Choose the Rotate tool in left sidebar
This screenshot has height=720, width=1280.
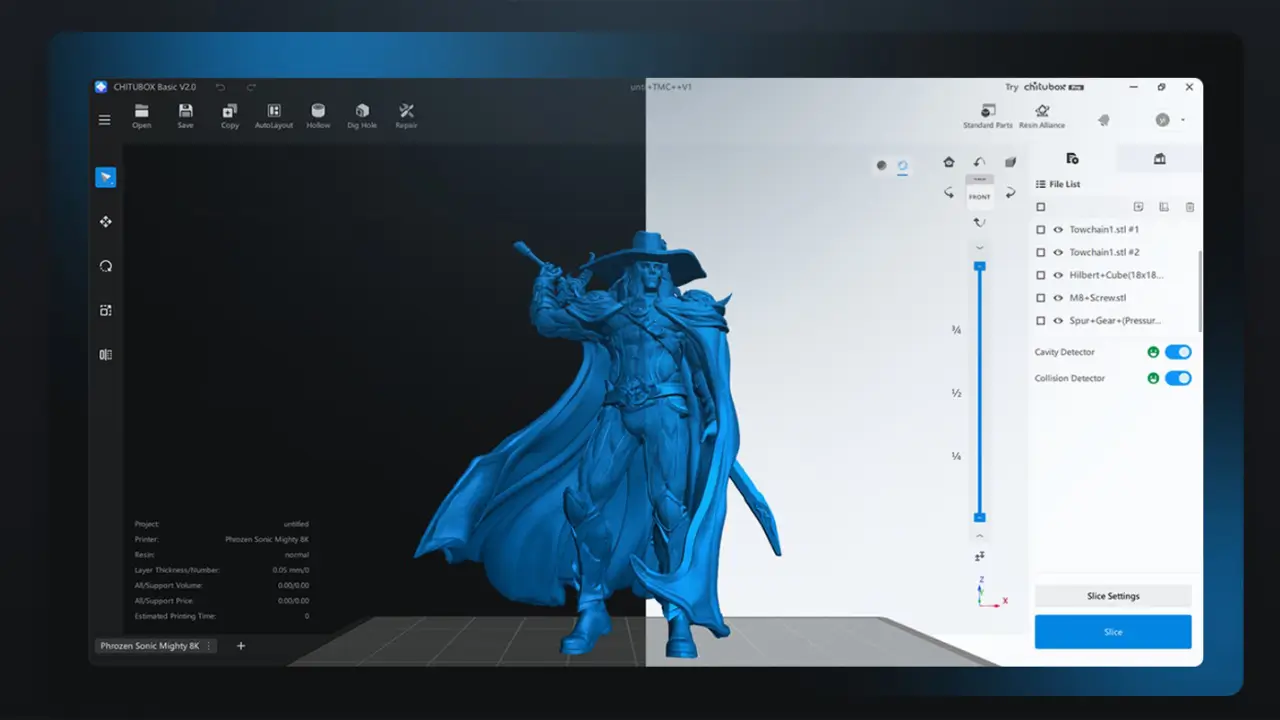106,266
